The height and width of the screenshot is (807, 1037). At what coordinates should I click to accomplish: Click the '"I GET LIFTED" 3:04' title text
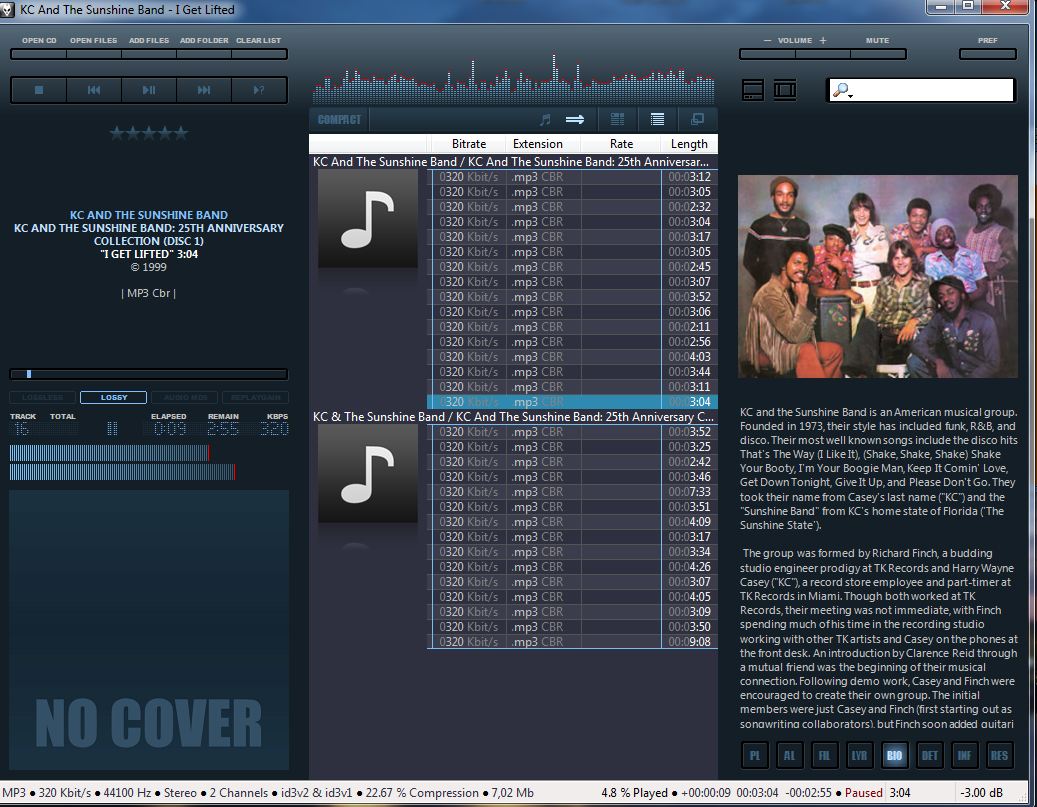(x=149, y=254)
